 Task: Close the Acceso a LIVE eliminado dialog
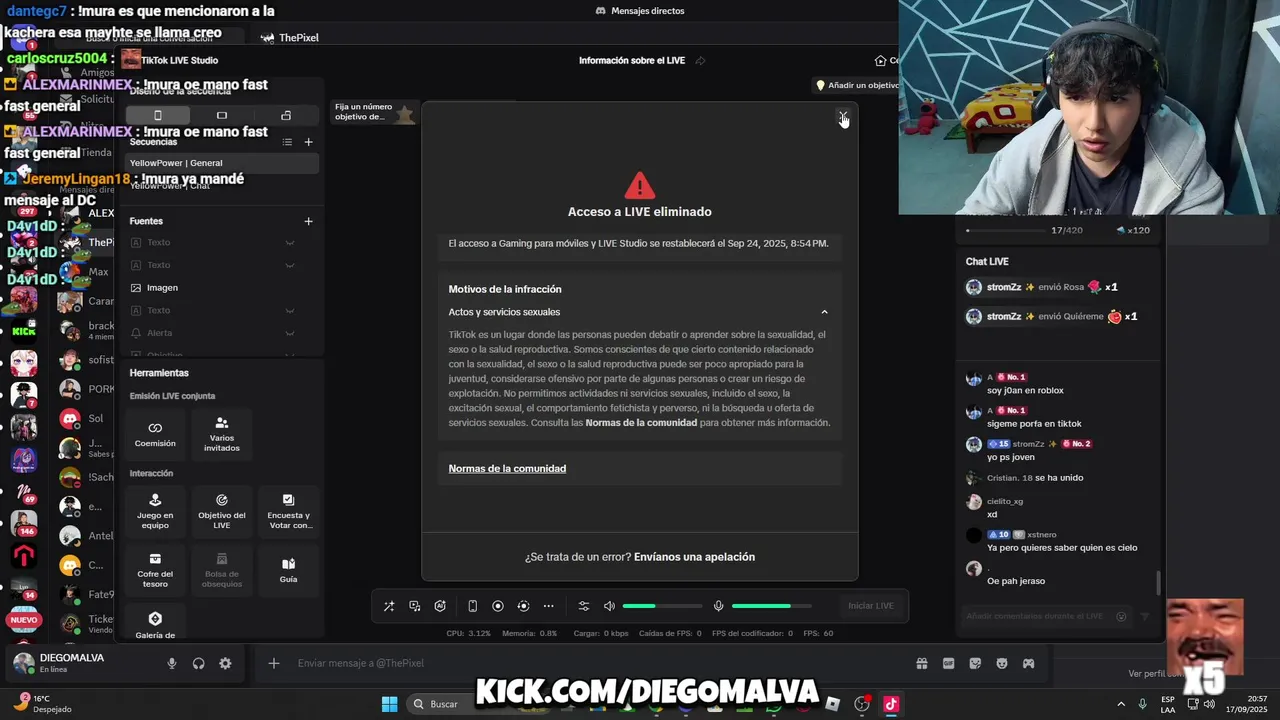pos(843,116)
